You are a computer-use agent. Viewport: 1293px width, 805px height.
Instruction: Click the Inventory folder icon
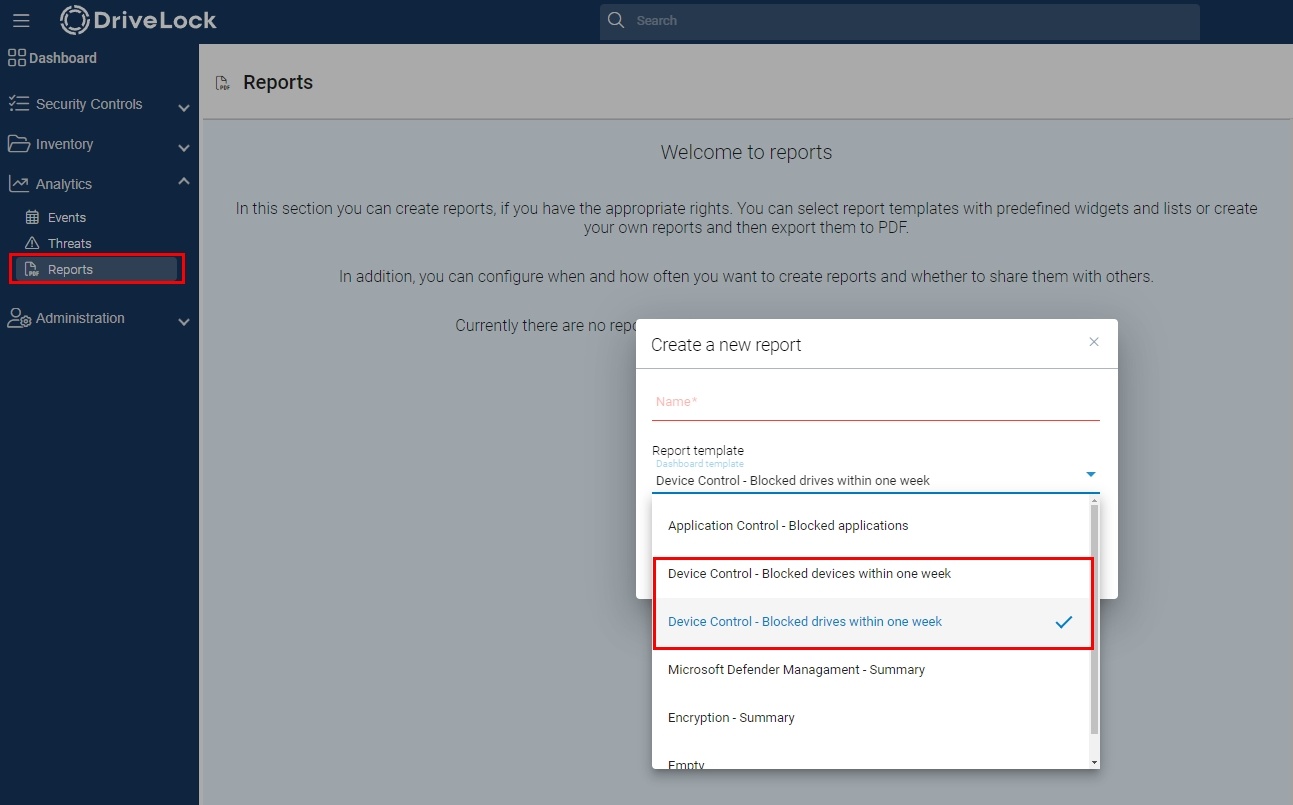pos(18,144)
